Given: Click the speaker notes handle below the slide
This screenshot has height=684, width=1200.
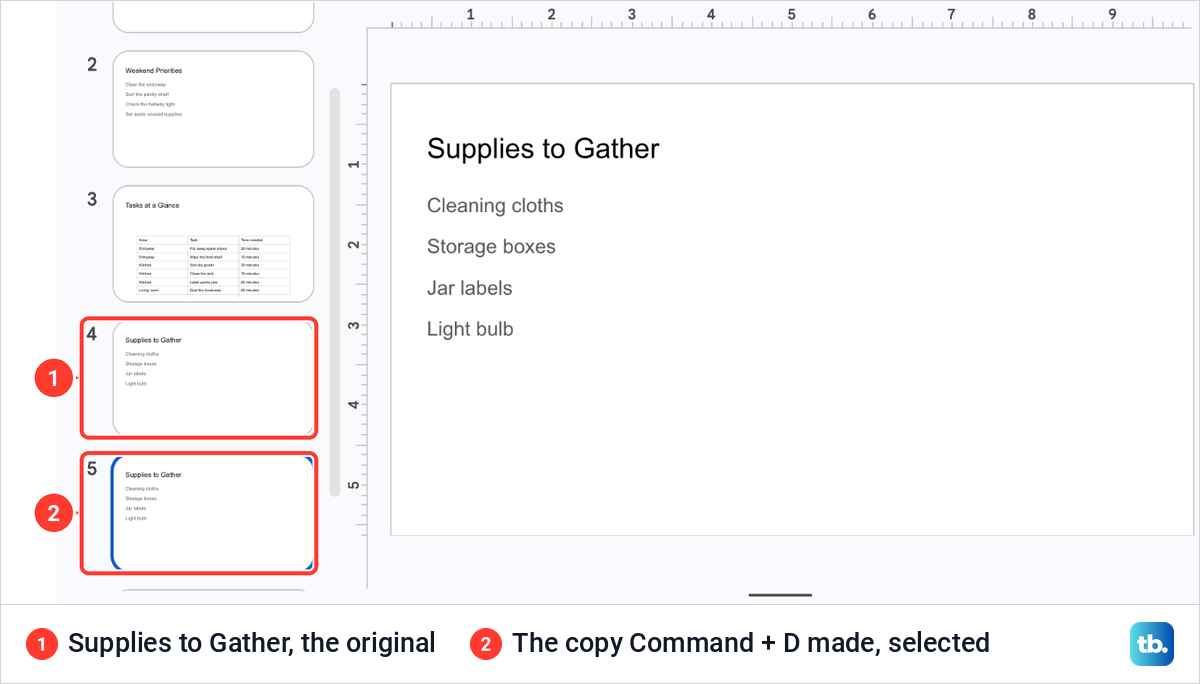Looking at the screenshot, I should (x=780, y=595).
